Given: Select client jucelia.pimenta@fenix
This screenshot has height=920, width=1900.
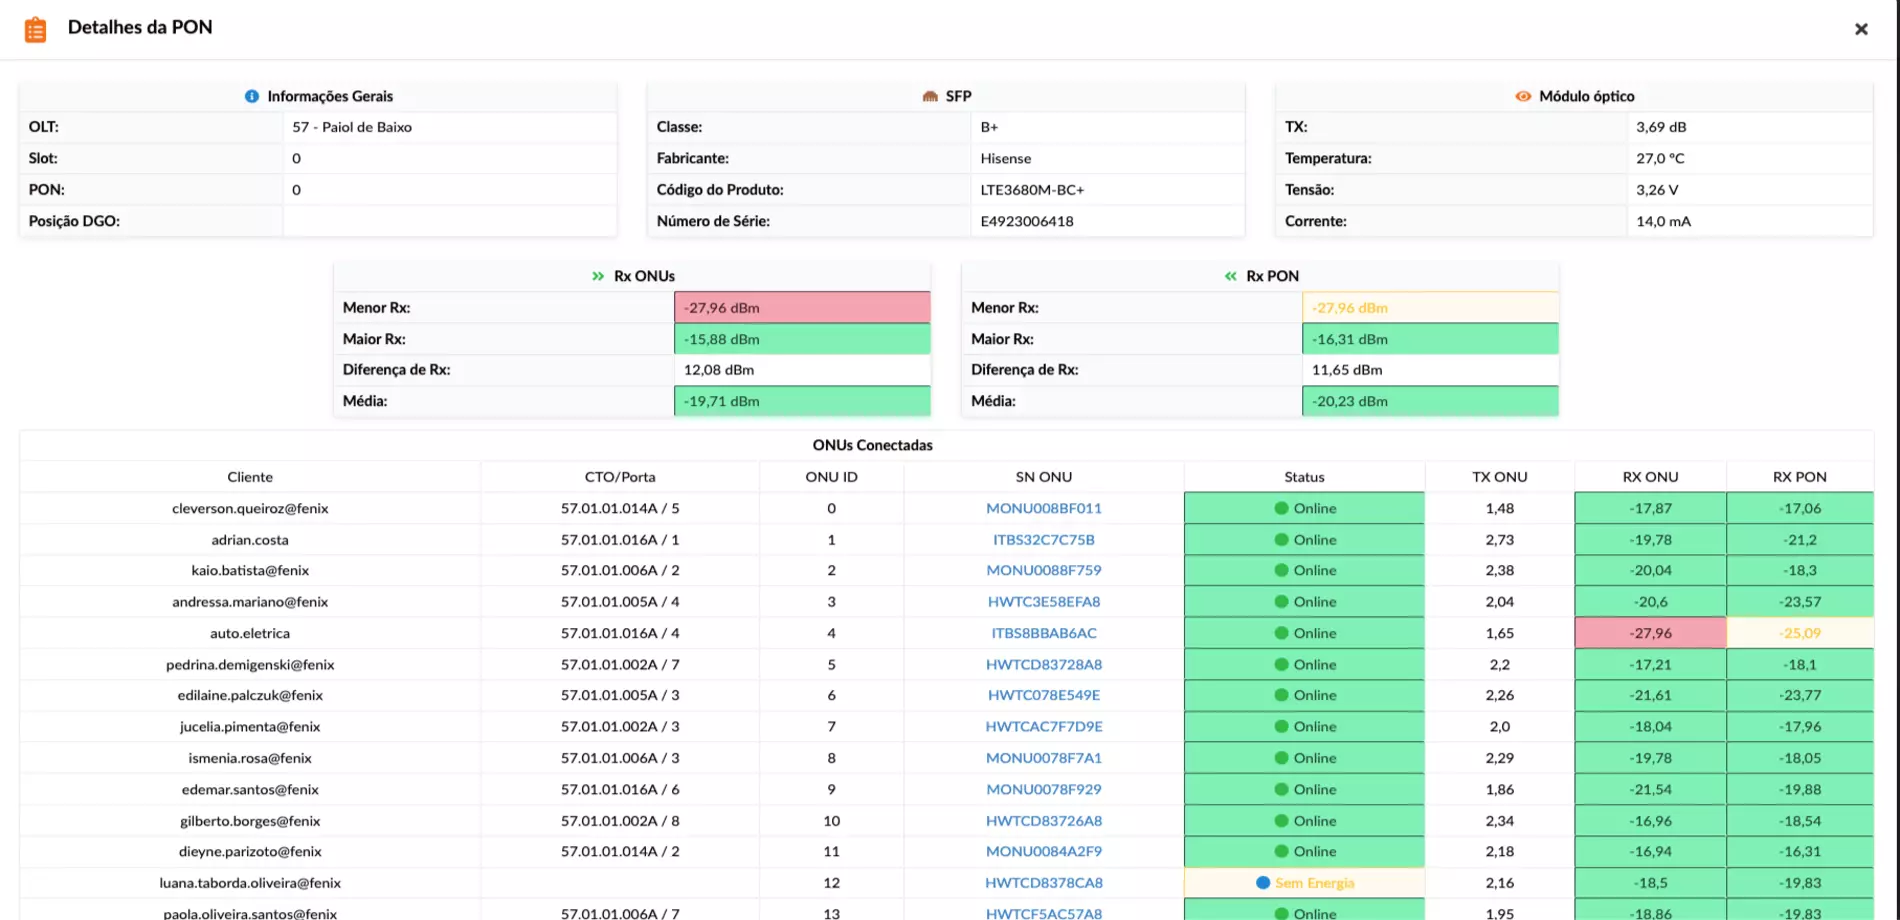Looking at the screenshot, I should (x=250, y=726).
